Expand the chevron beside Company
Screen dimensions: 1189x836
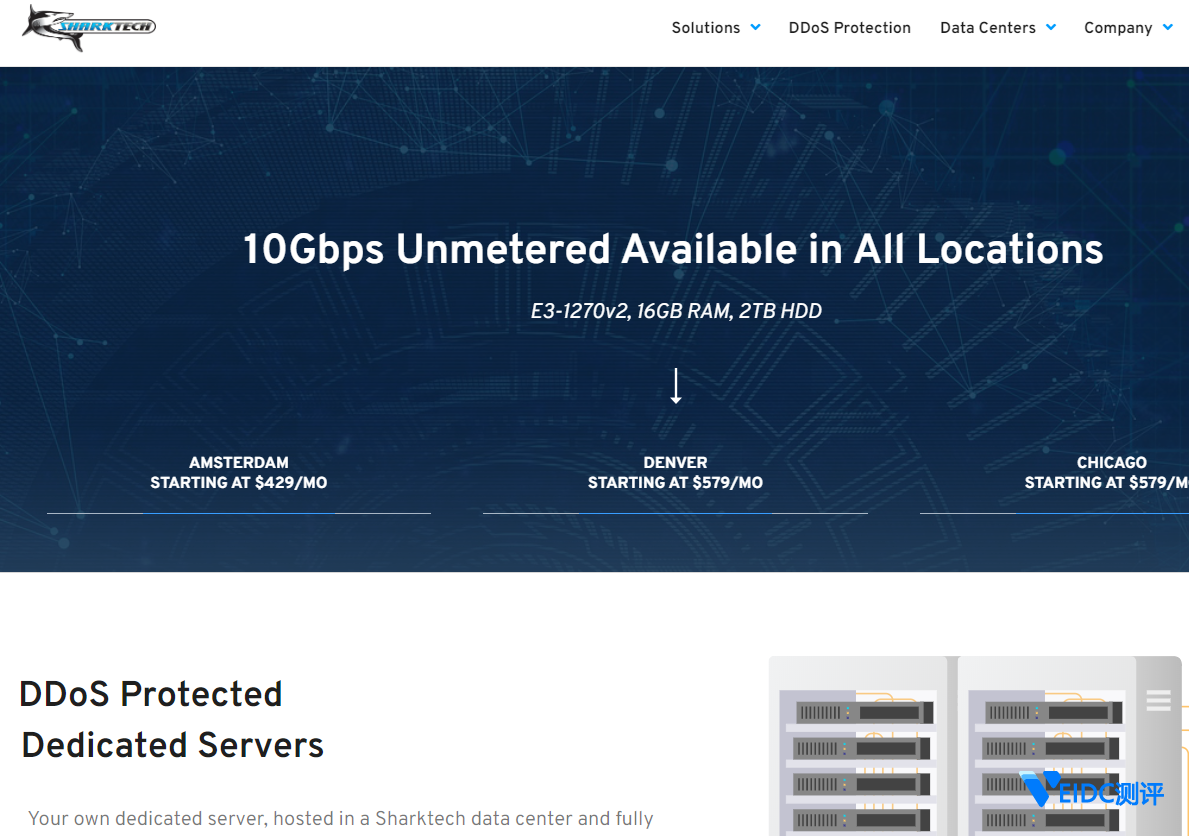(x=1168, y=28)
